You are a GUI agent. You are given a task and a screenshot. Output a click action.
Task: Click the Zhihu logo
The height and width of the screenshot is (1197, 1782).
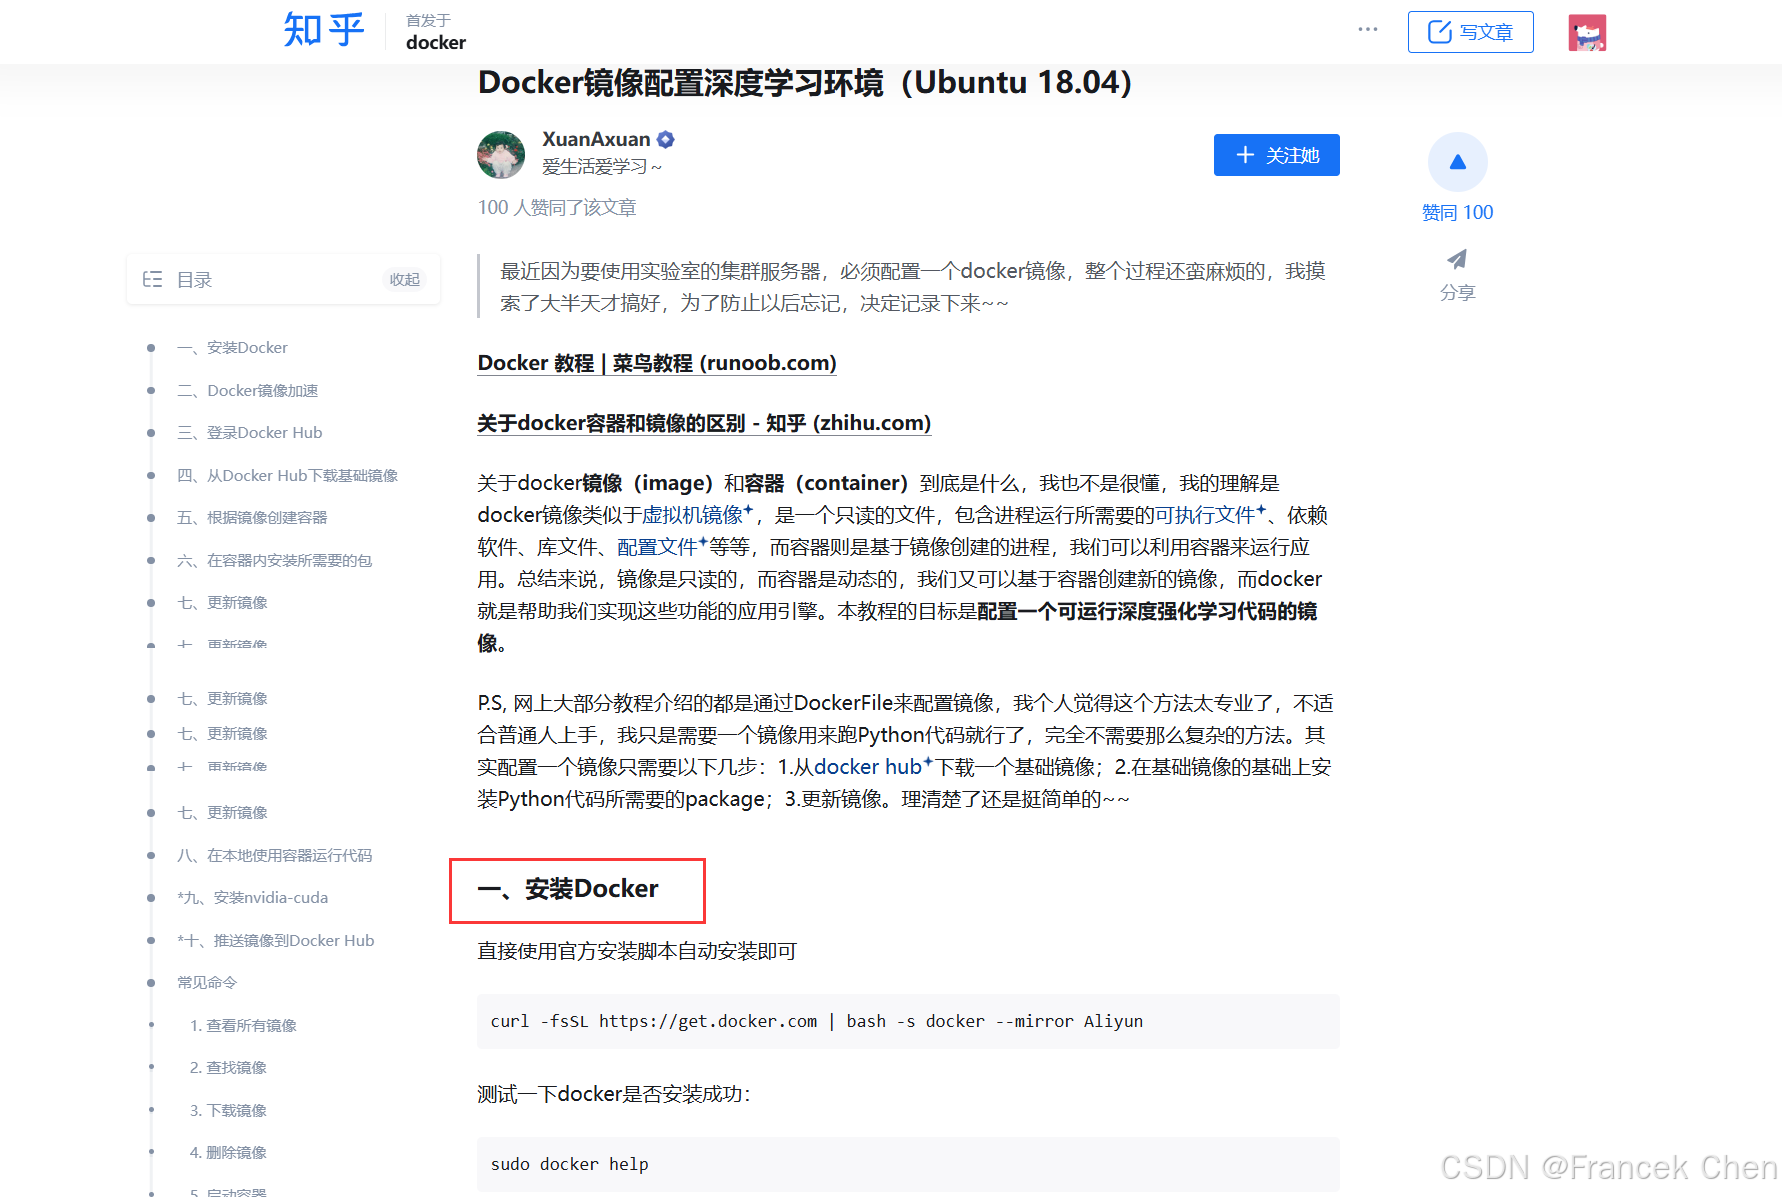click(322, 30)
